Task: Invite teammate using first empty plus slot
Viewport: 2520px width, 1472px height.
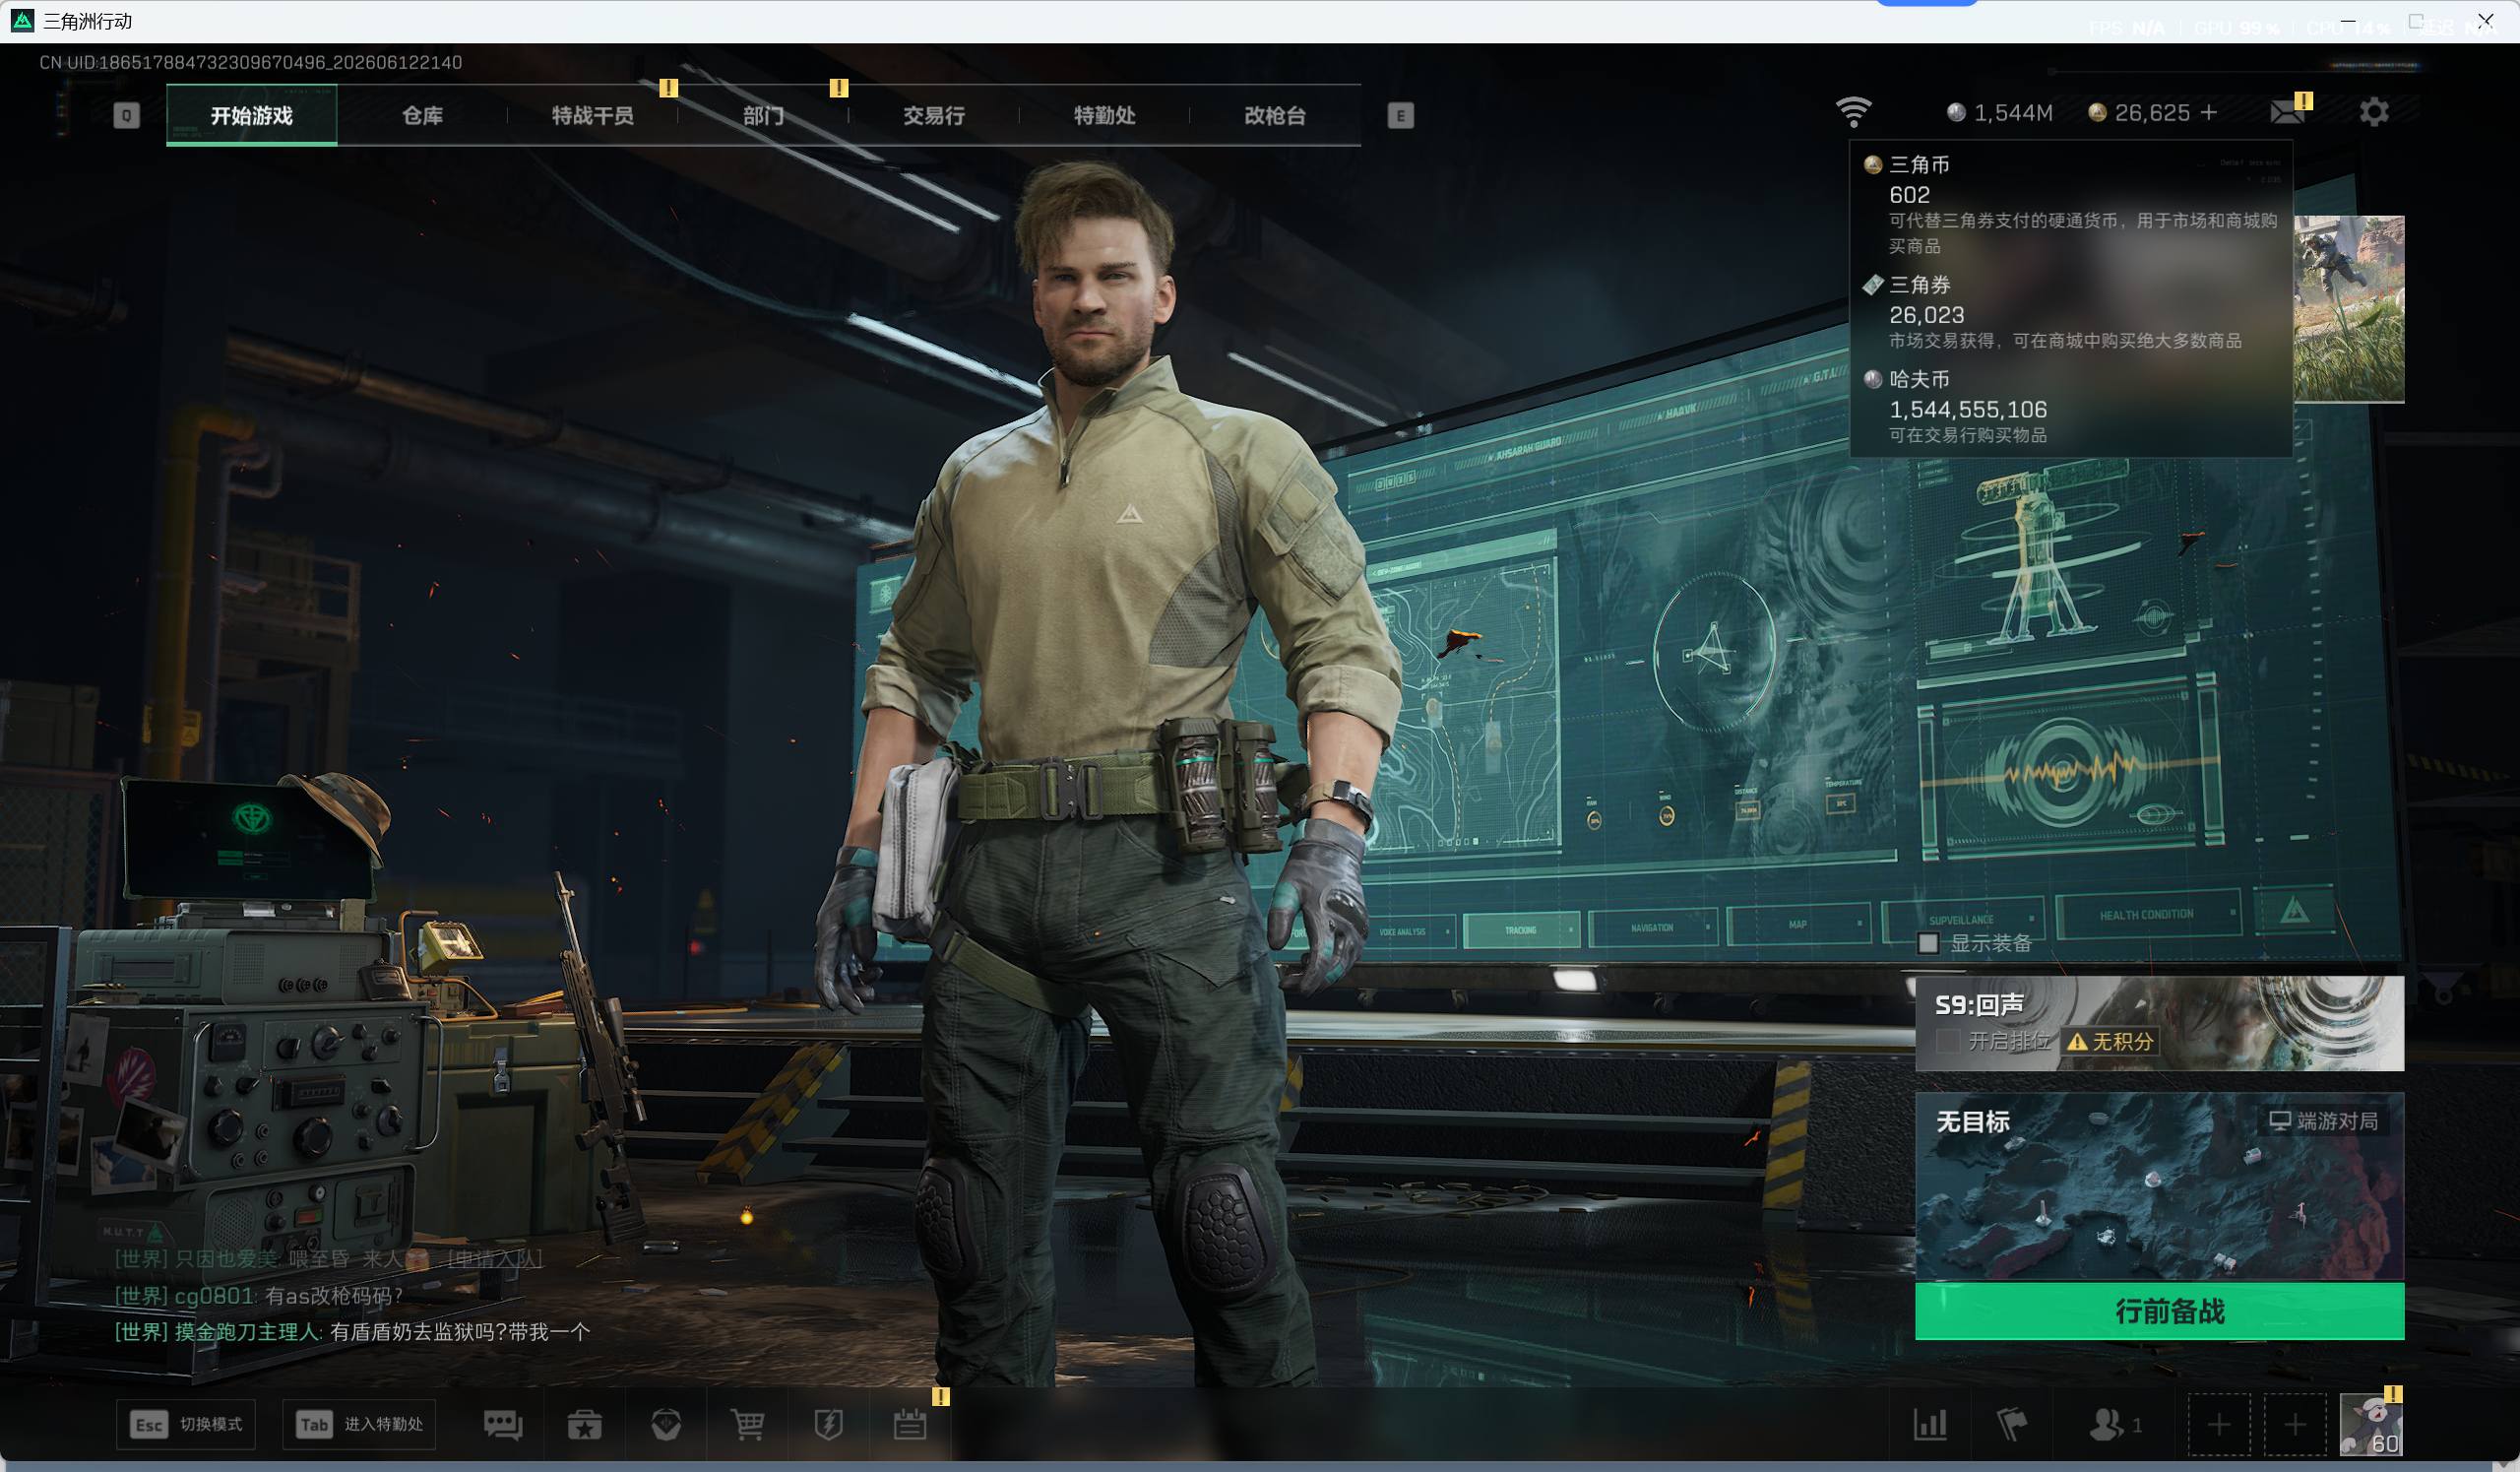Action: (x=2219, y=1424)
